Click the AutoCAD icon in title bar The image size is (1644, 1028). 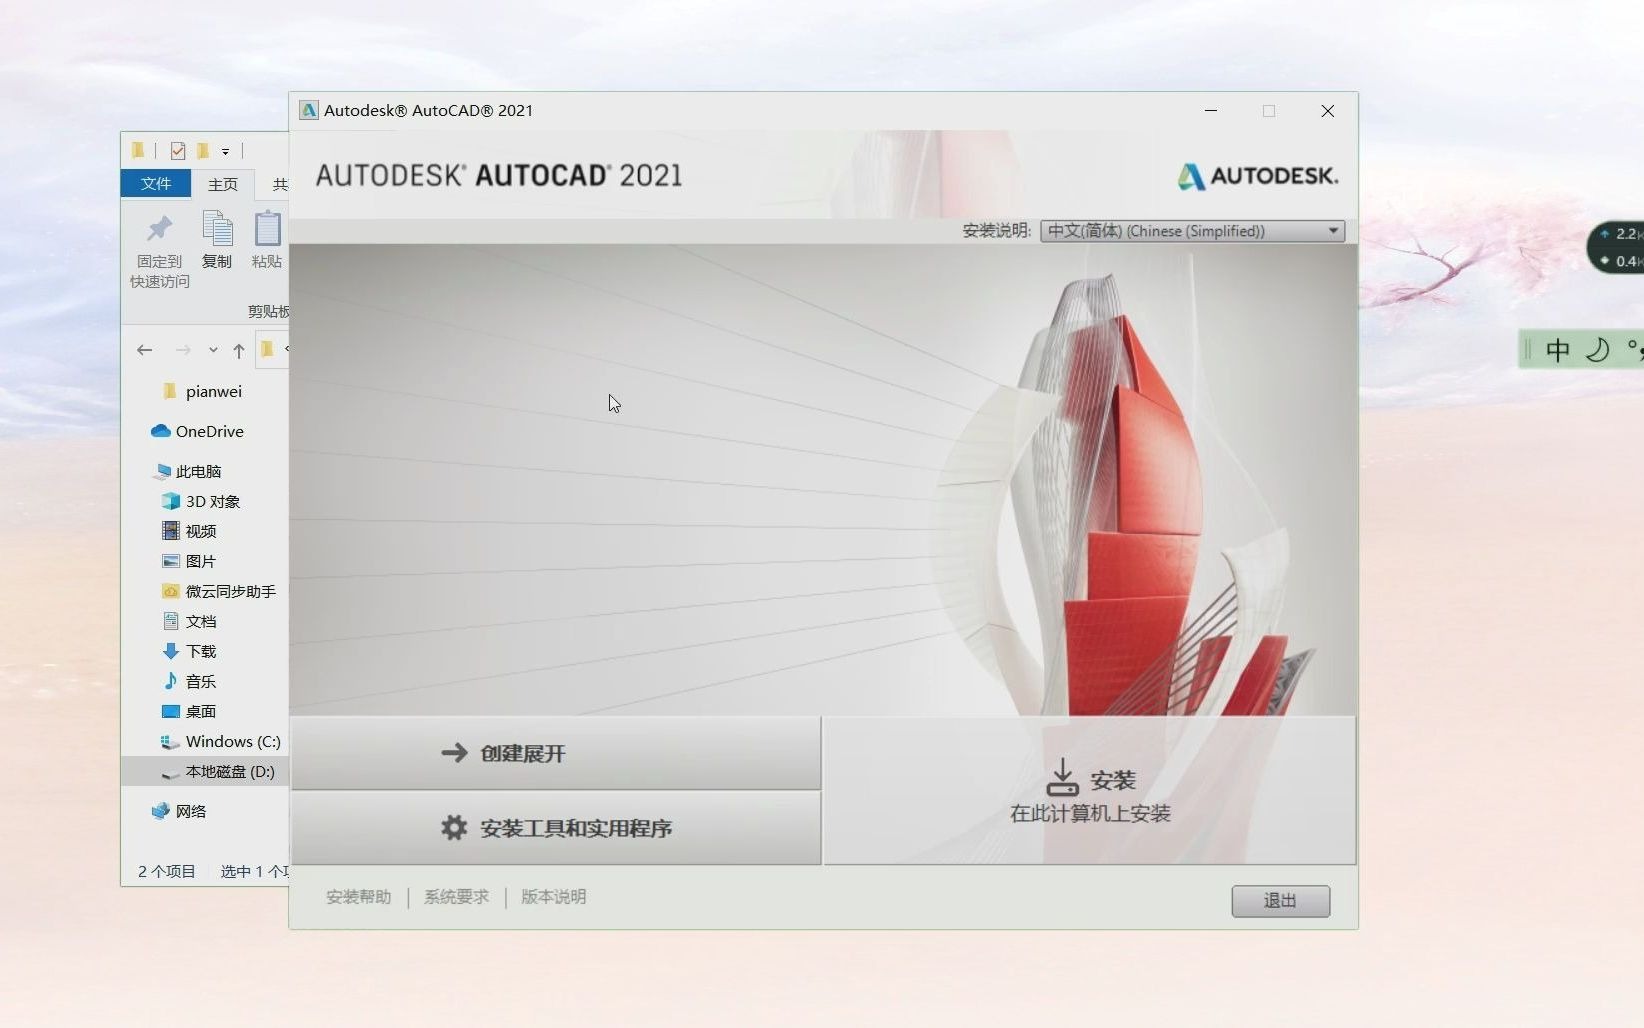click(x=309, y=110)
